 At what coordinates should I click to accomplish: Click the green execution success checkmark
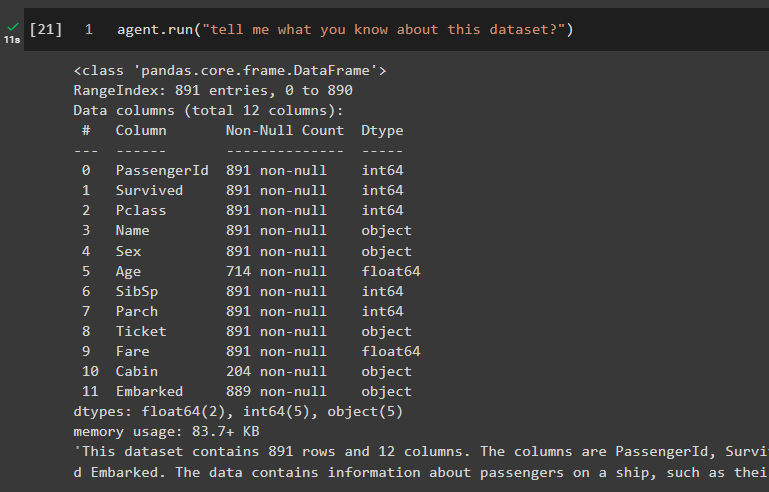point(13,26)
